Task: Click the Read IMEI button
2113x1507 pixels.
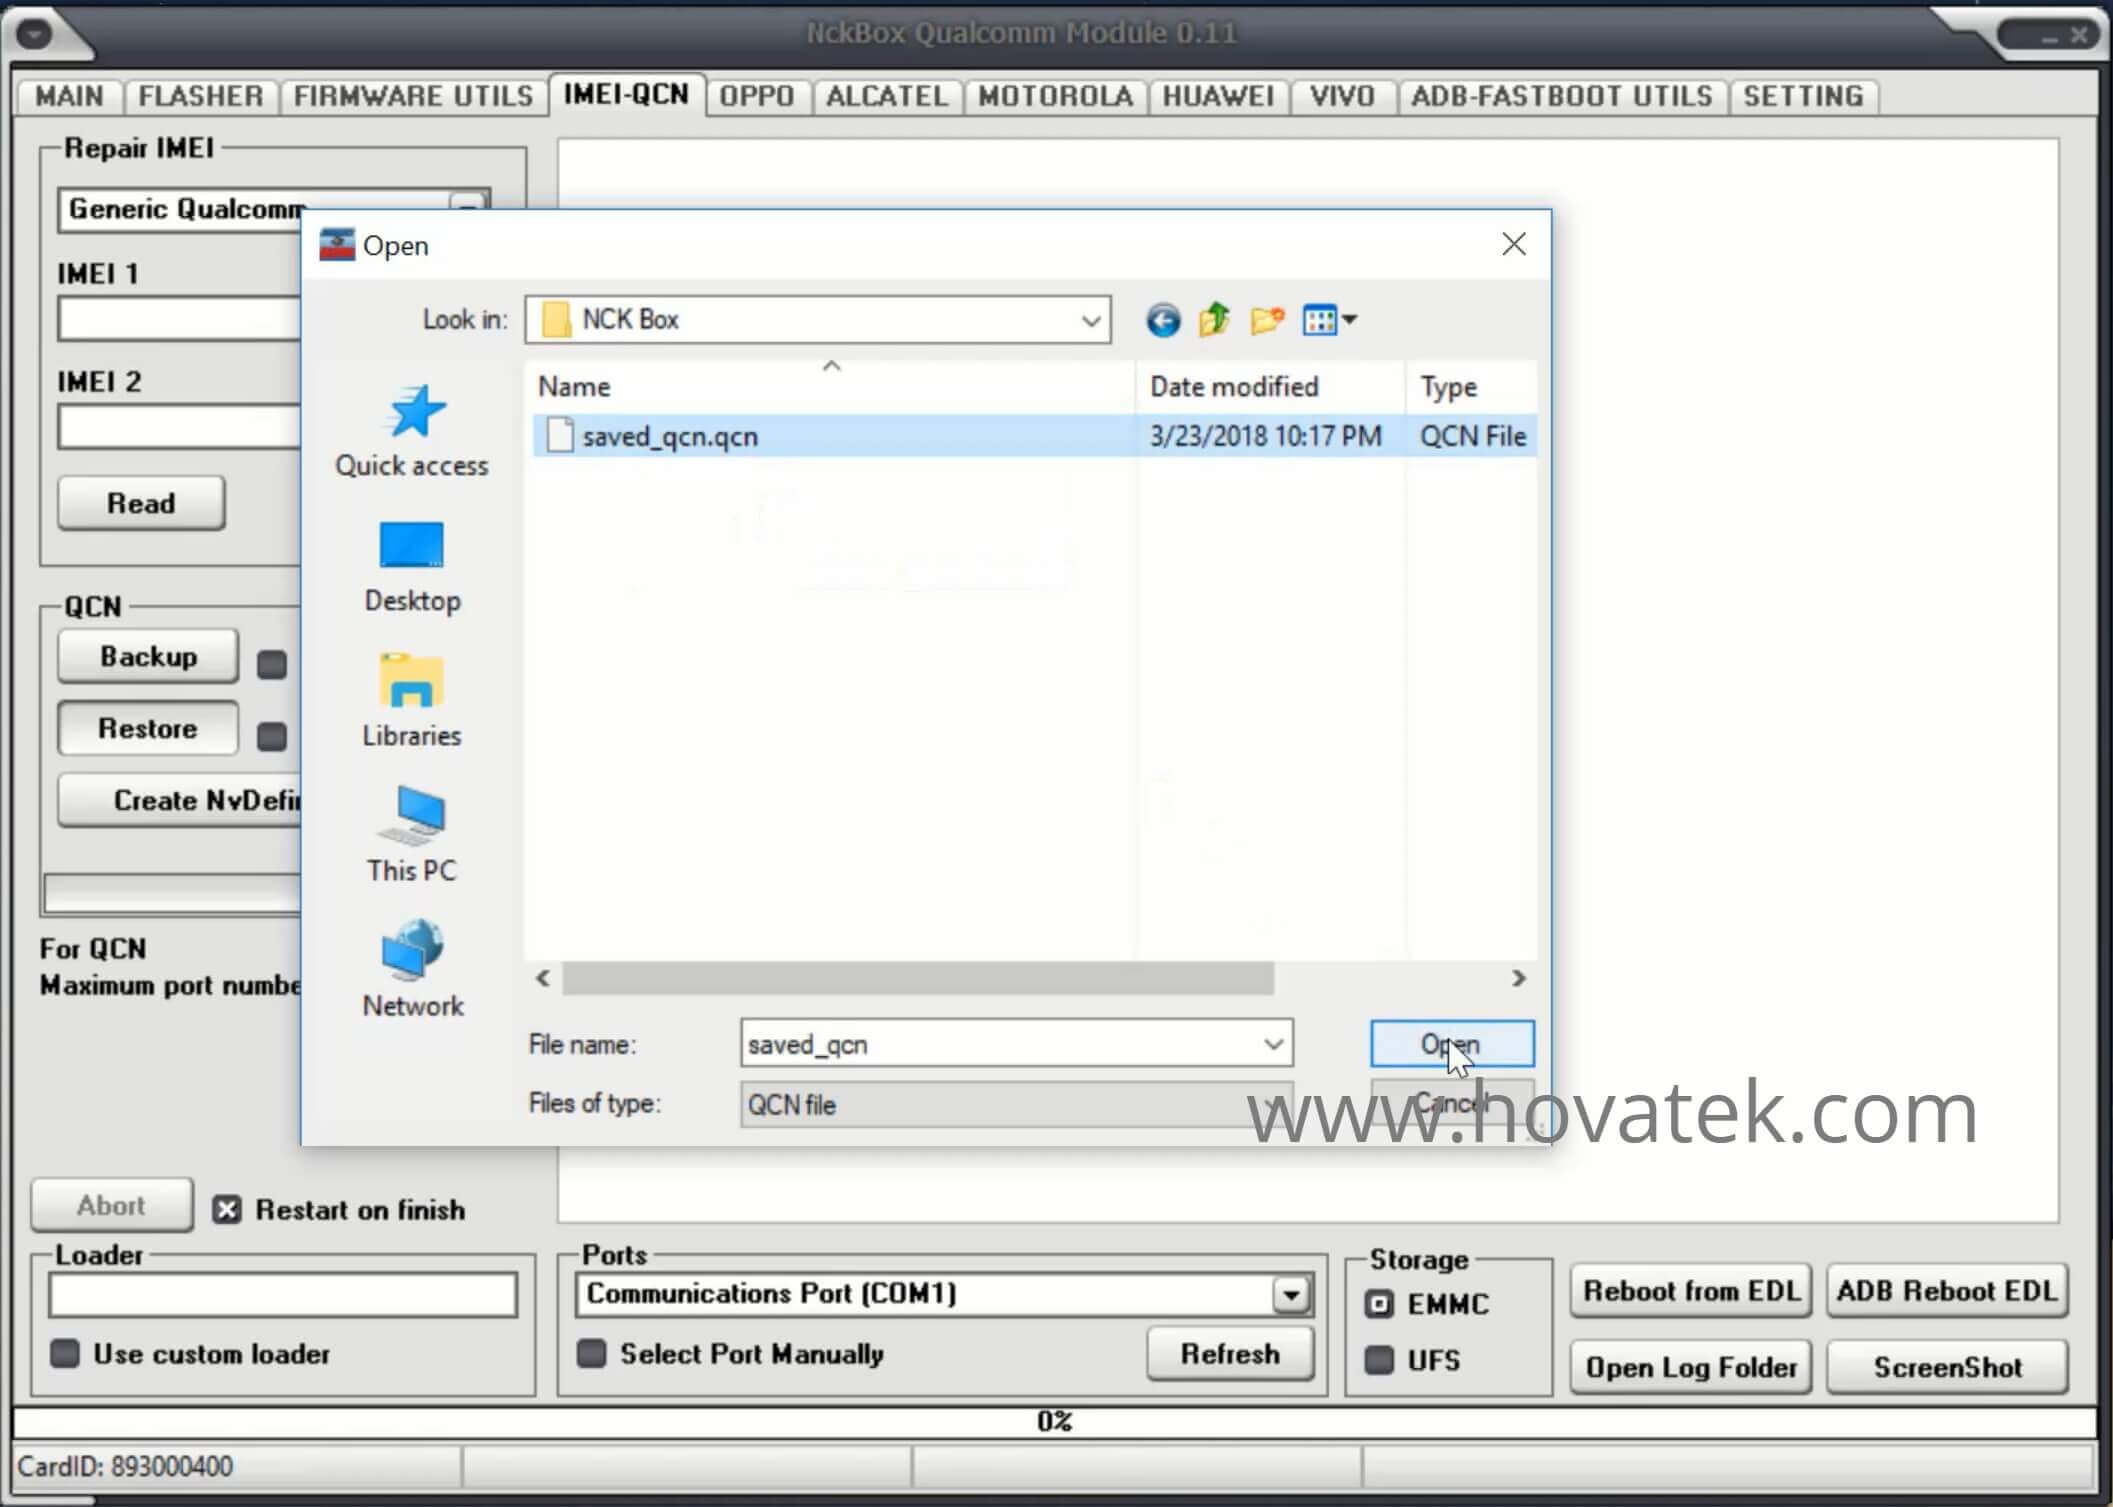Action: click(141, 503)
